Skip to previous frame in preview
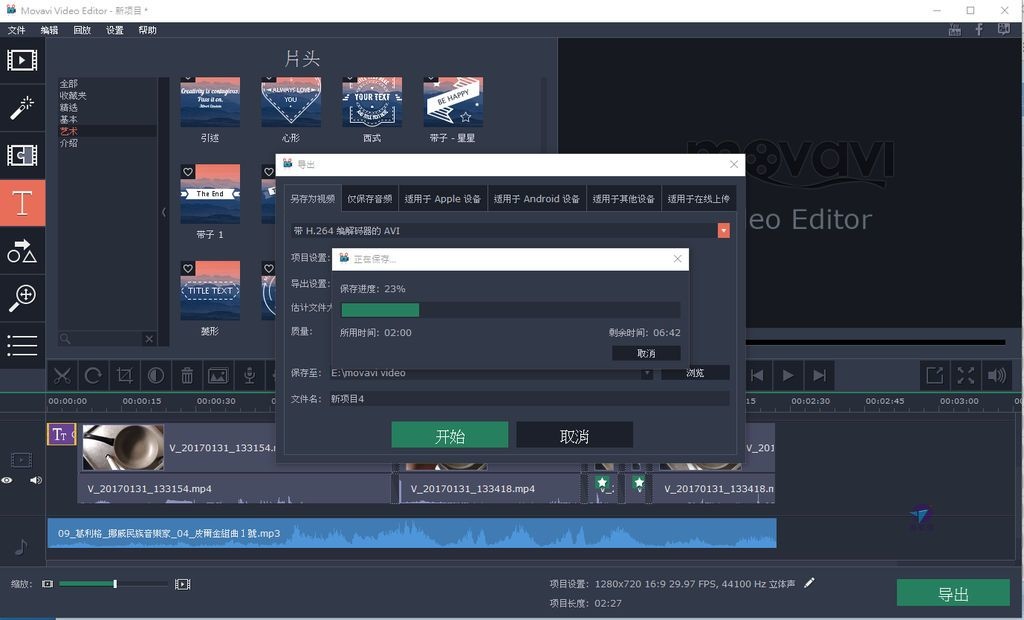This screenshot has height=620, width=1024. click(757, 375)
